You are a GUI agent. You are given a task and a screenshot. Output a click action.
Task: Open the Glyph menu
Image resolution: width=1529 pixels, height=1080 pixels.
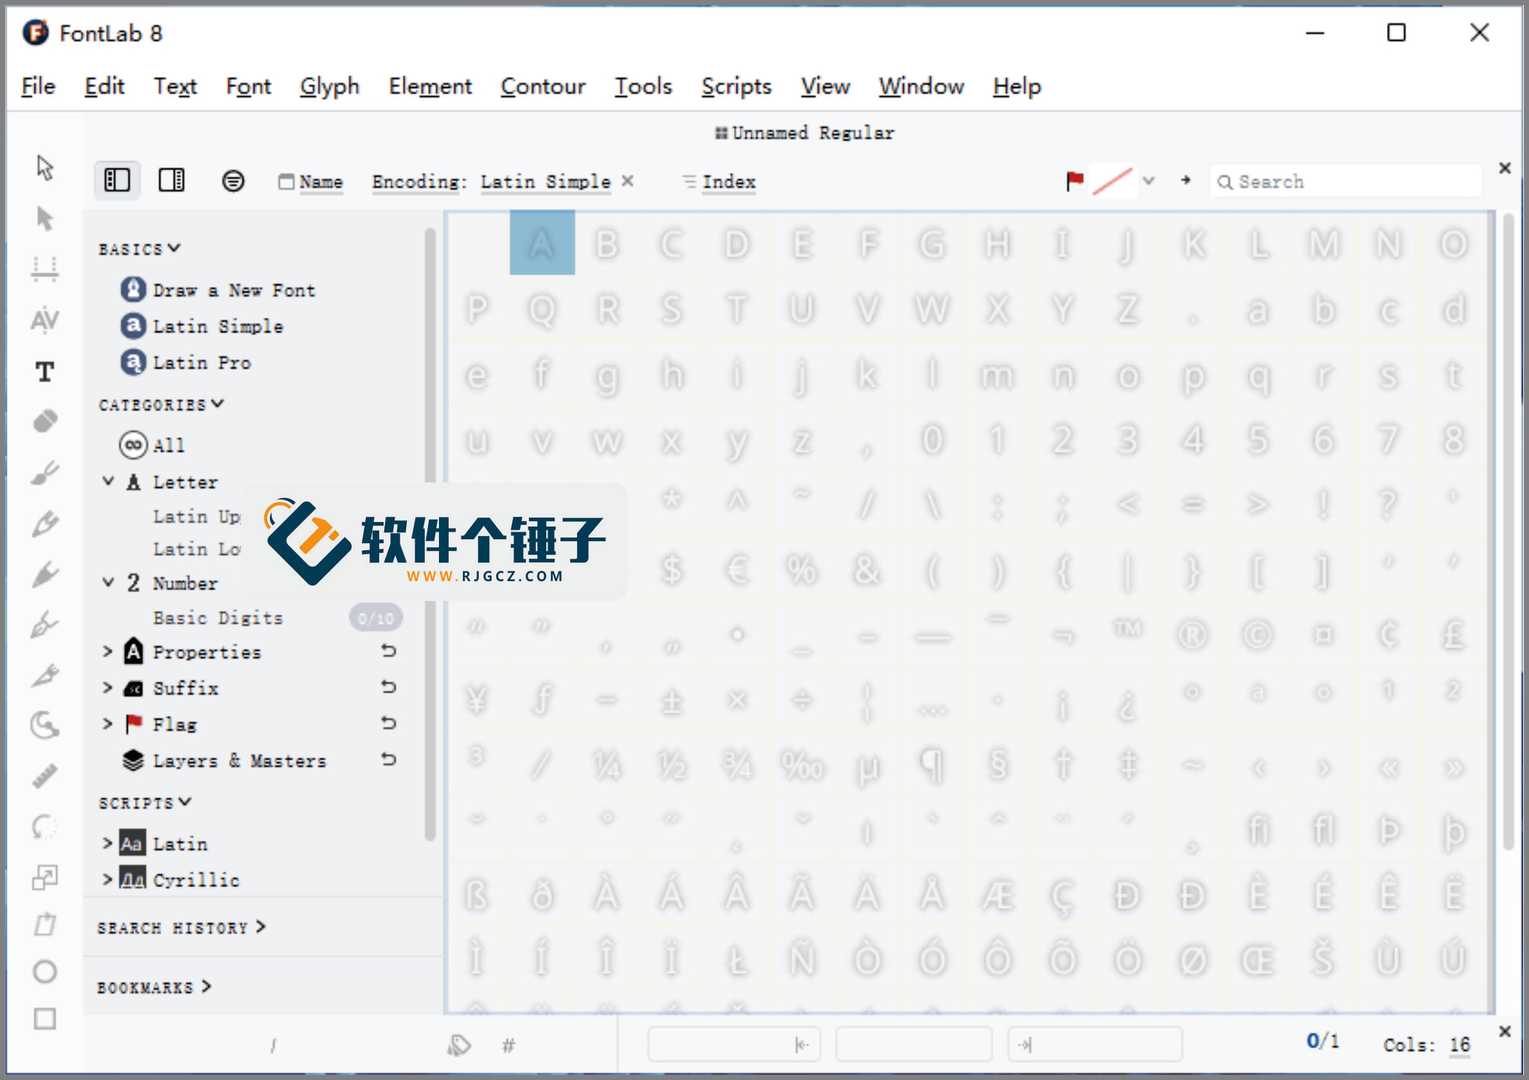coord(329,86)
